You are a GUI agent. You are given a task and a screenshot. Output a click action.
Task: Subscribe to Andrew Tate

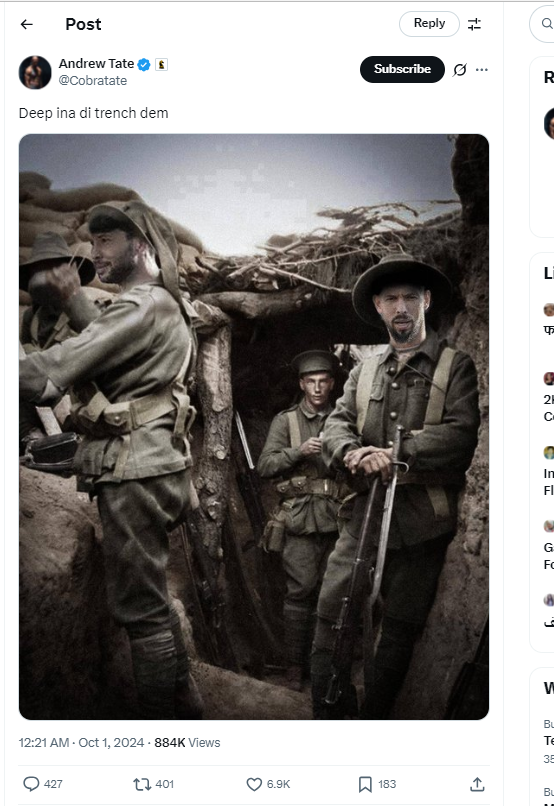coord(402,69)
